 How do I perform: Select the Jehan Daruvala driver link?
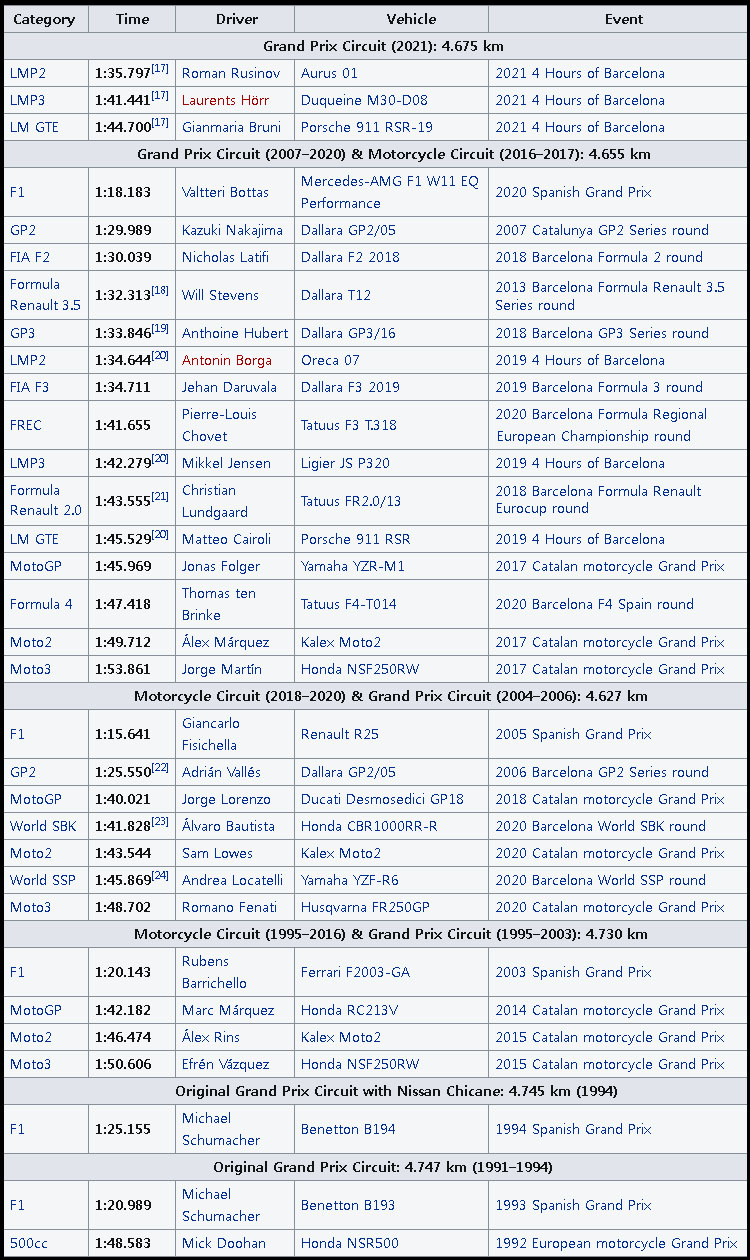click(231, 387)
